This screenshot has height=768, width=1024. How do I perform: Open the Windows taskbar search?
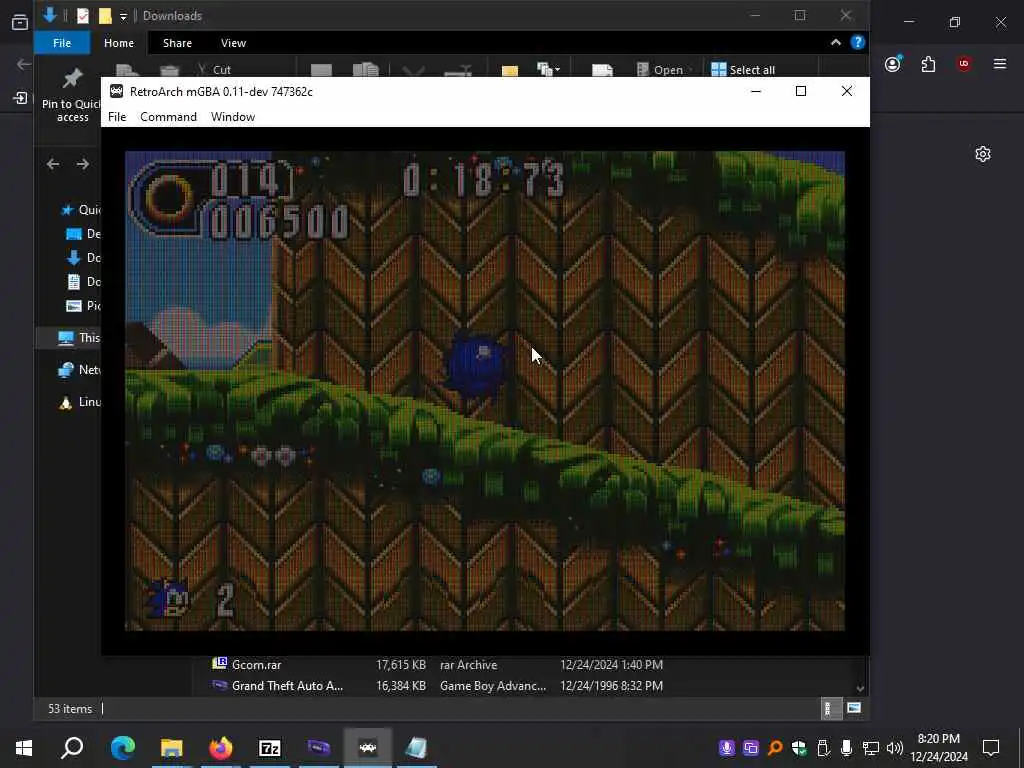[x=72, y=748]
